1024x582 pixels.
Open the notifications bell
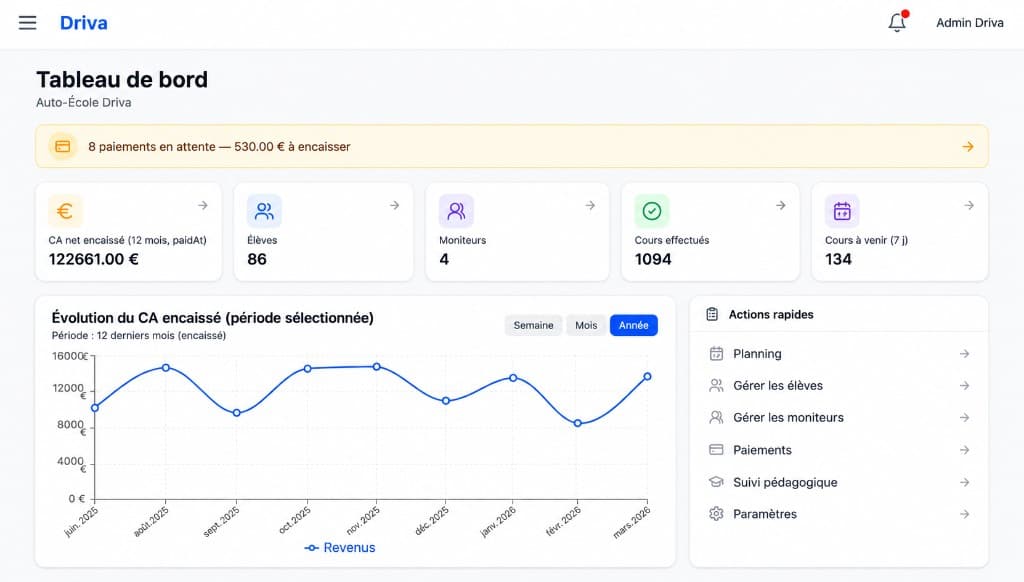pyautogui.click(x=897, y=22)
